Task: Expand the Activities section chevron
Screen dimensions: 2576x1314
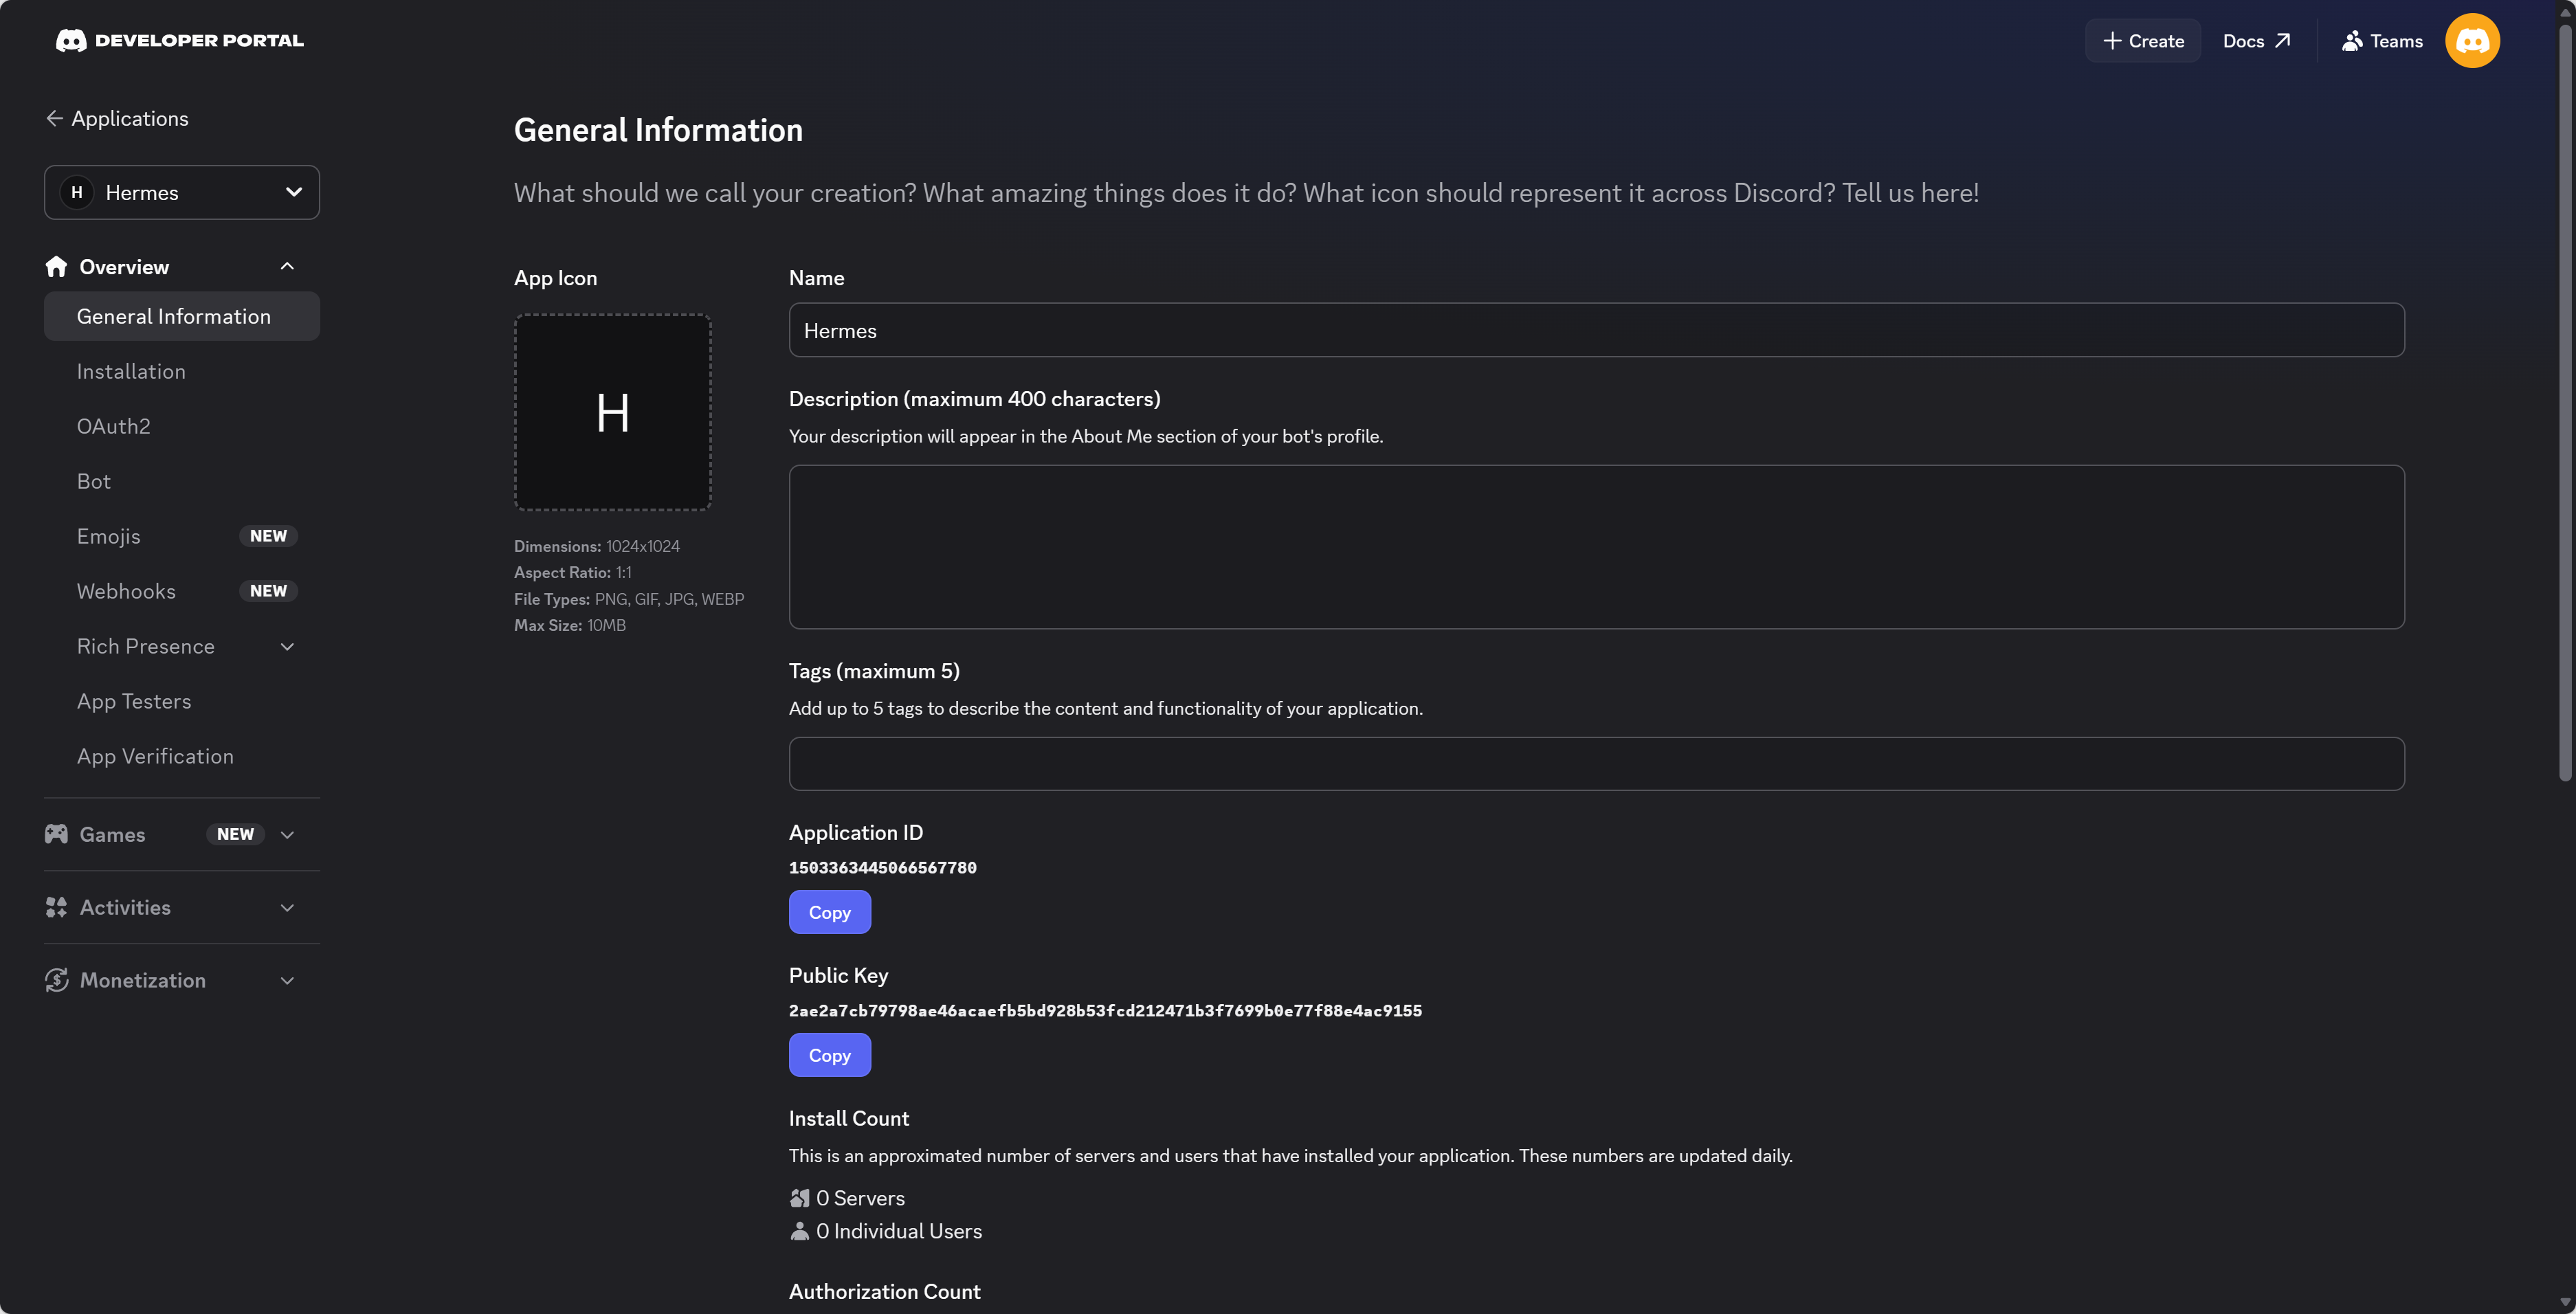Action: click(x=287, y=908)
